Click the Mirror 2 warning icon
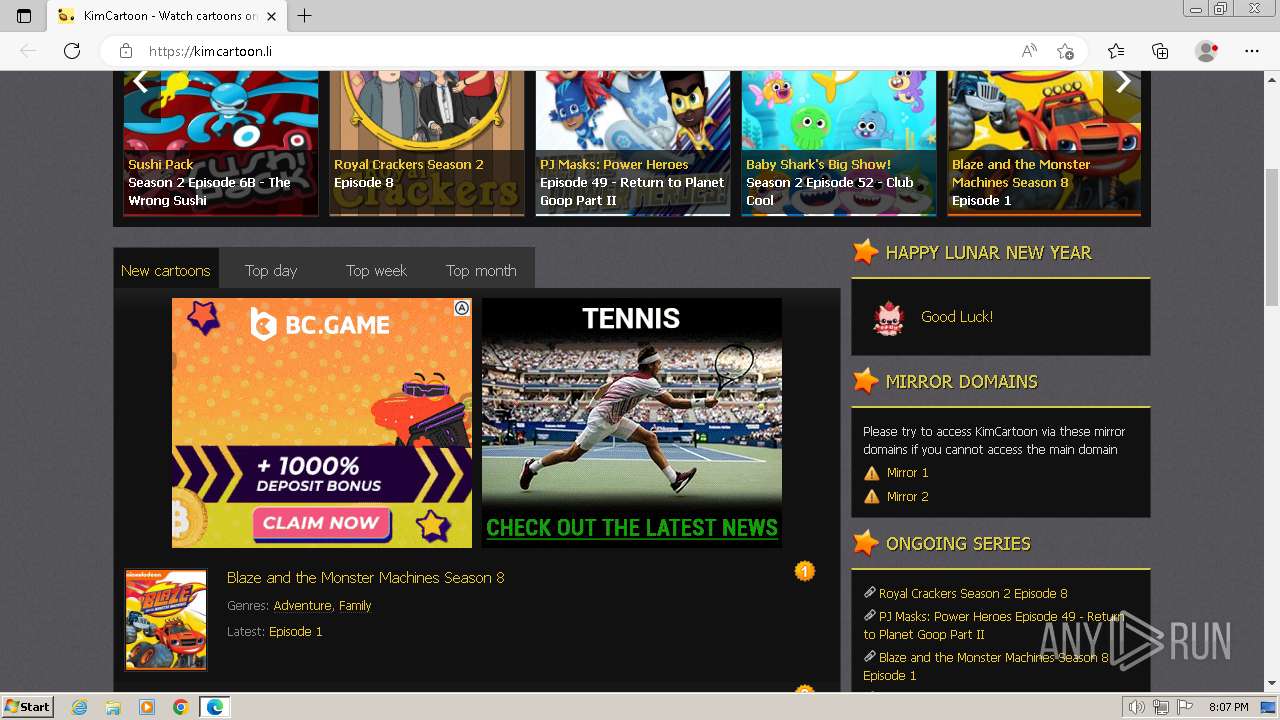Screen dimensions: 1280x720 coord(872,497)
